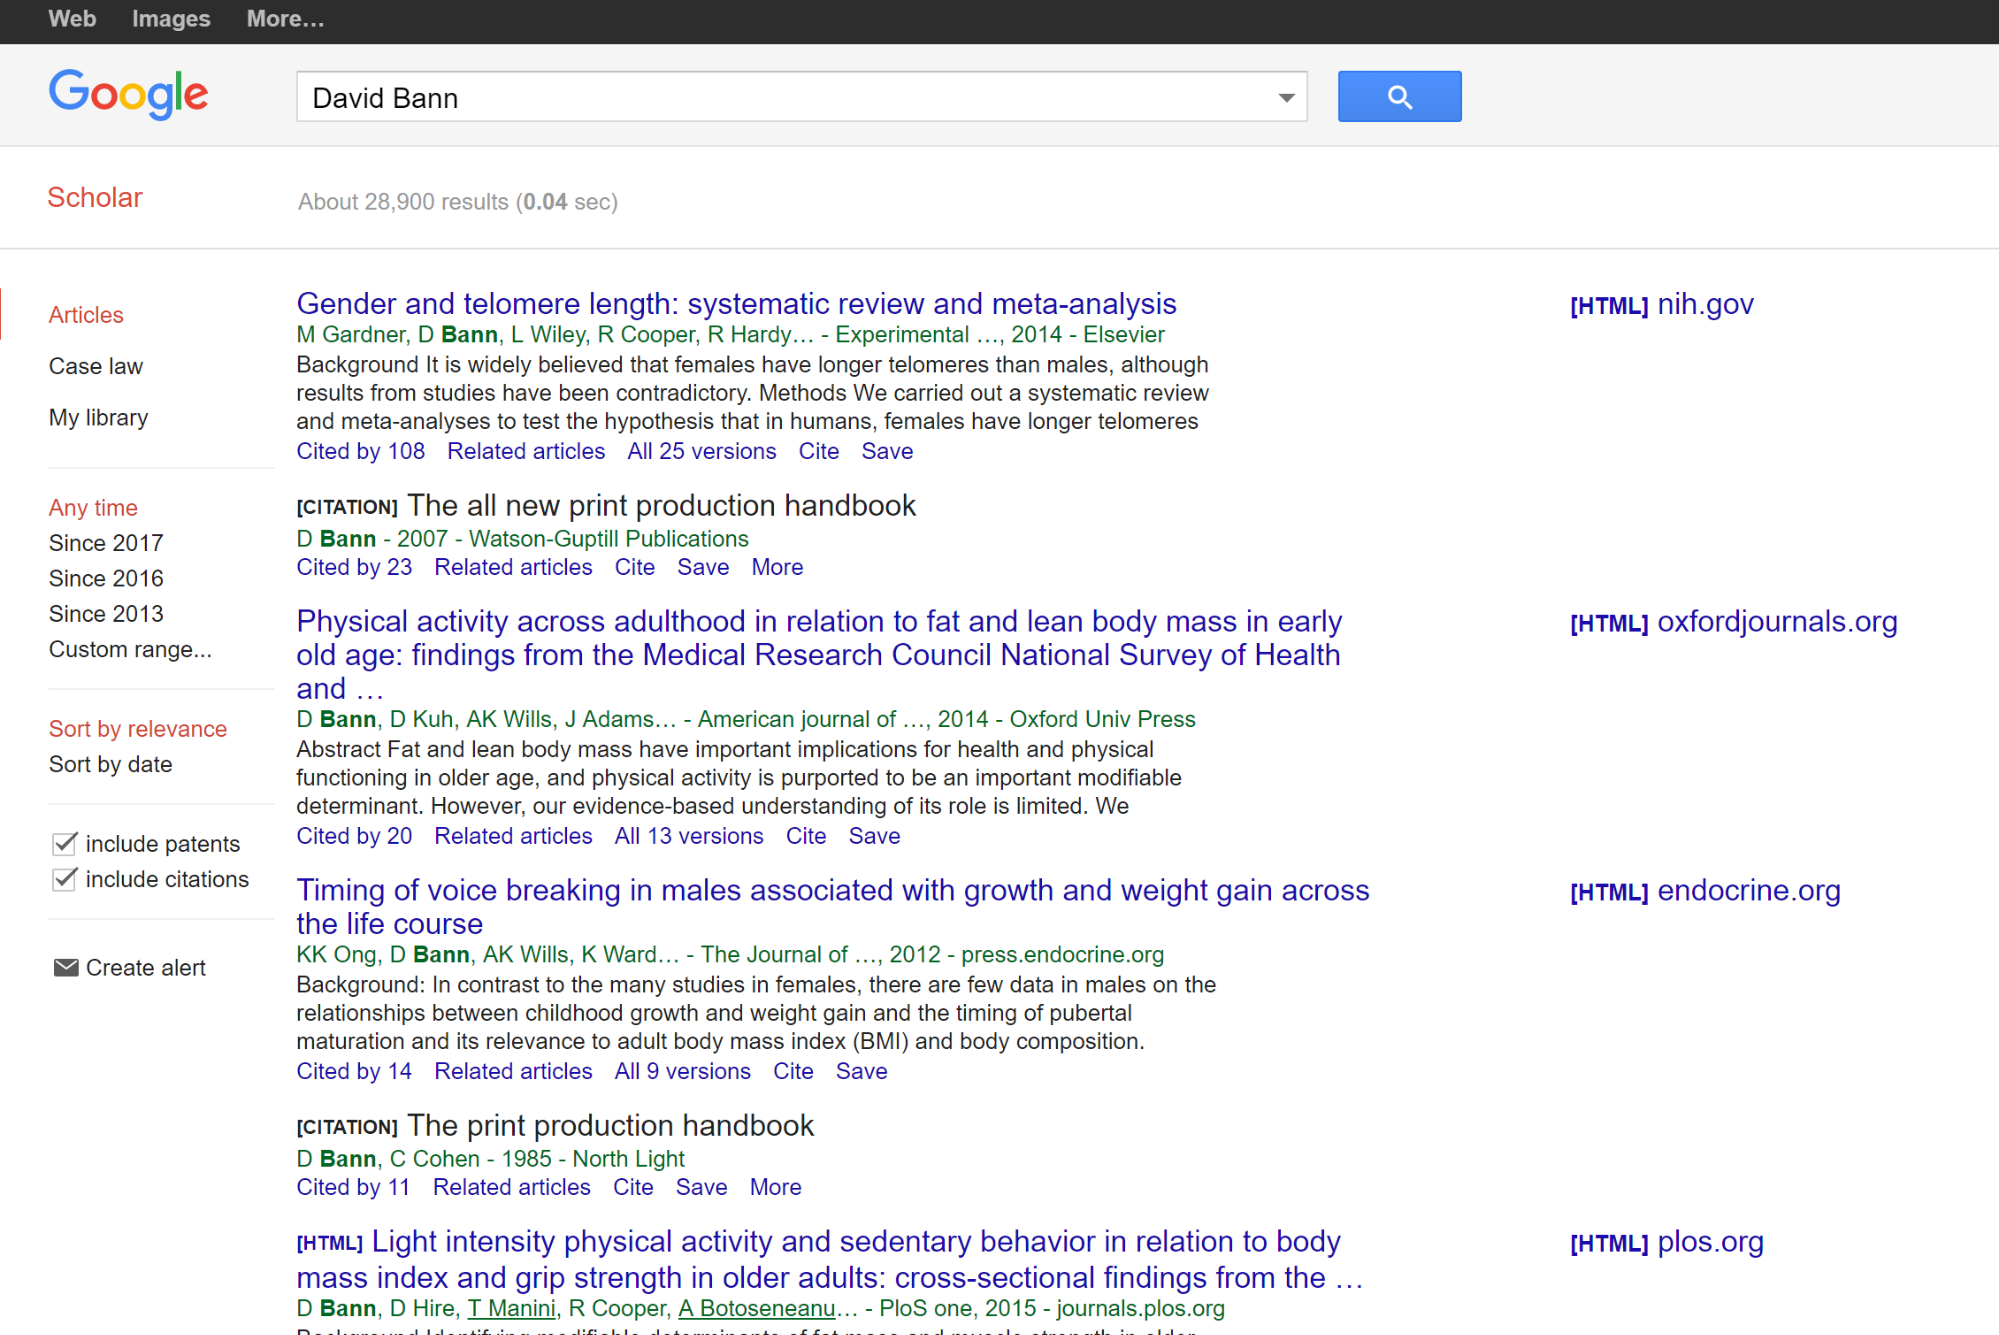Open the Web tab
Viewport: 1999px width, 1335px height.
point(71,18)
